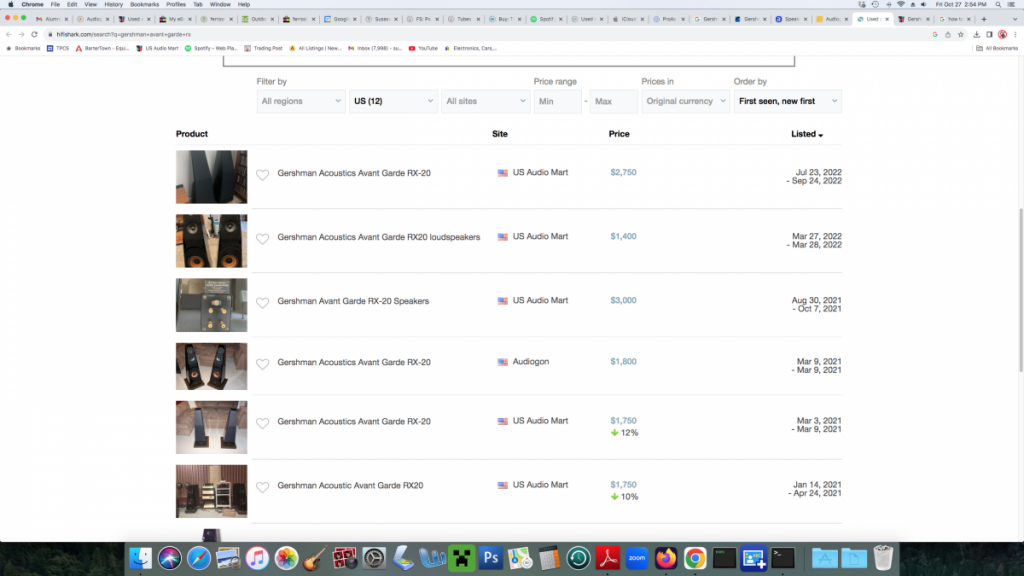Open the Chrome tab list chevron
The width and height of the screenshot is (1024, 576).
click(x=1014, y=19)
